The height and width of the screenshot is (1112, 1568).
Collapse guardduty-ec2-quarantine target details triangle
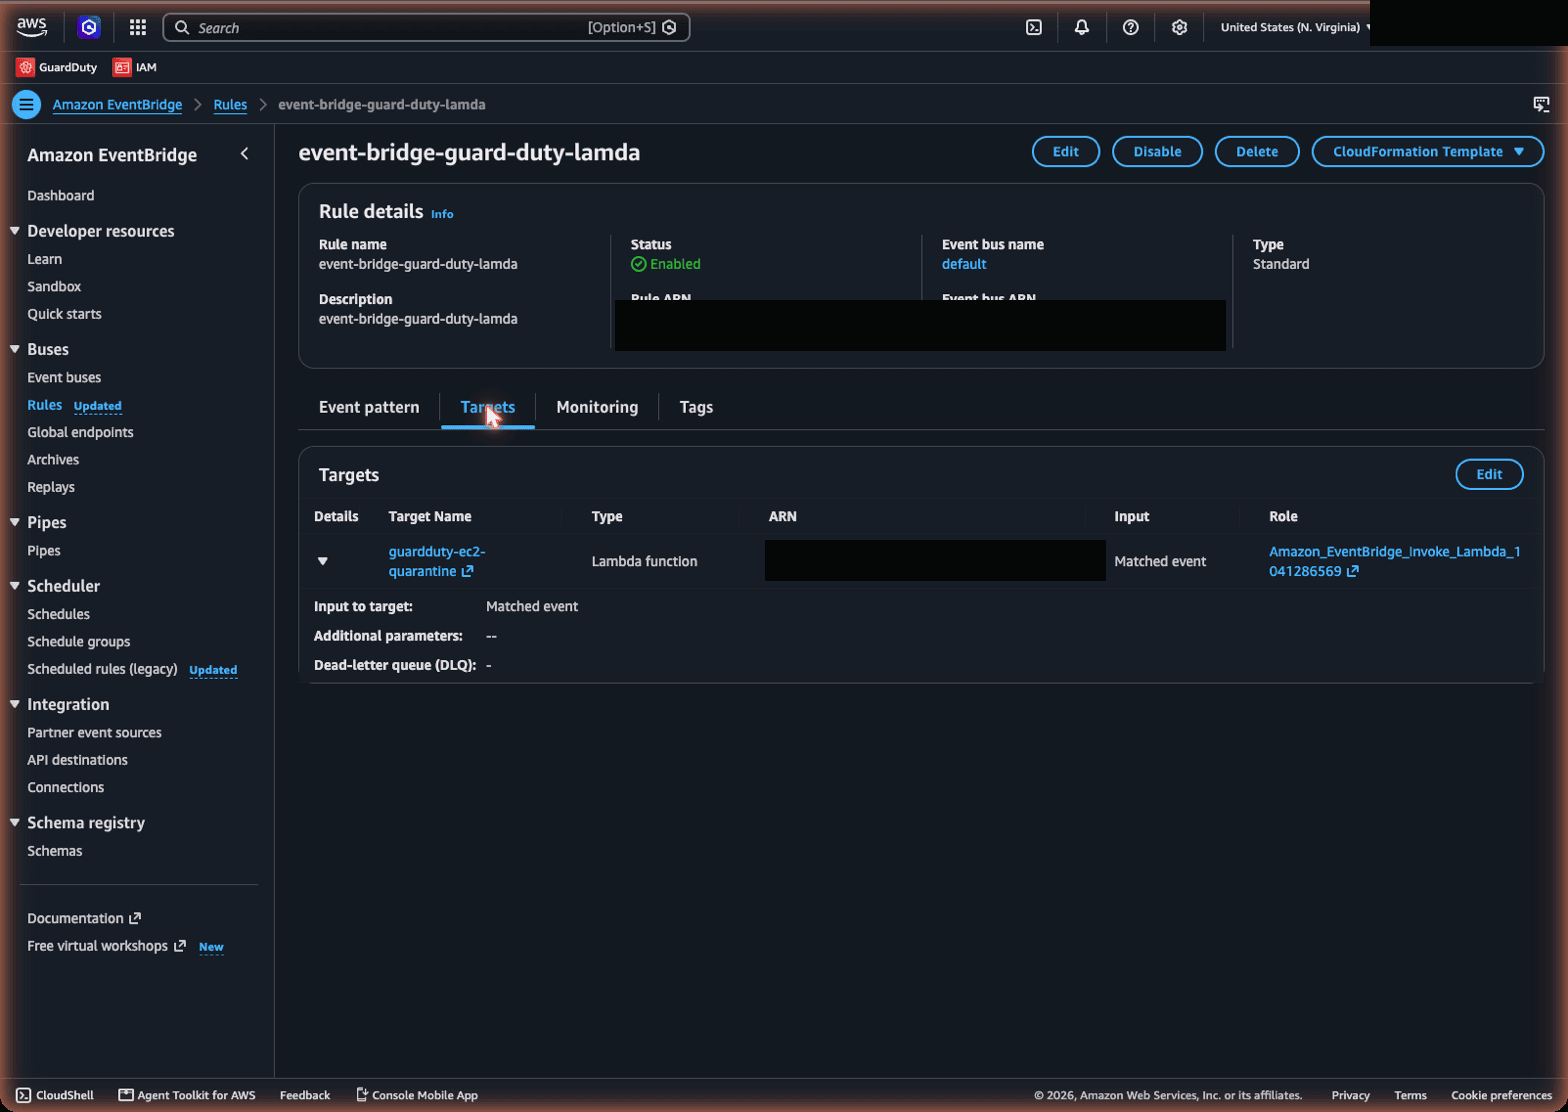pyautogui.click(x=323, y=561)
